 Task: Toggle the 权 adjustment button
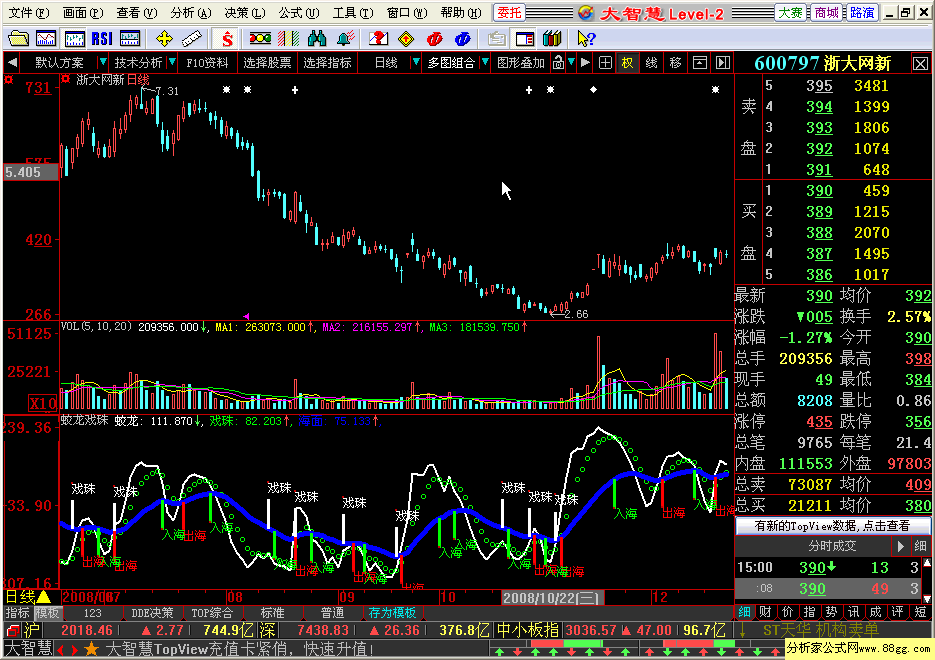click(628, 62)
